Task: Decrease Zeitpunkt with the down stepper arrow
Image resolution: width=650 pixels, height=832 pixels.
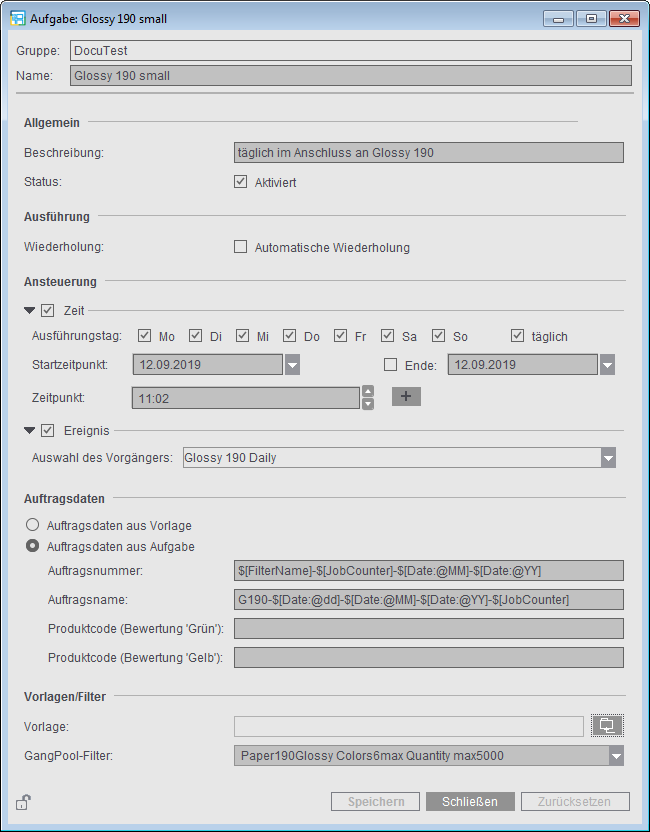Action: (368, 404)
